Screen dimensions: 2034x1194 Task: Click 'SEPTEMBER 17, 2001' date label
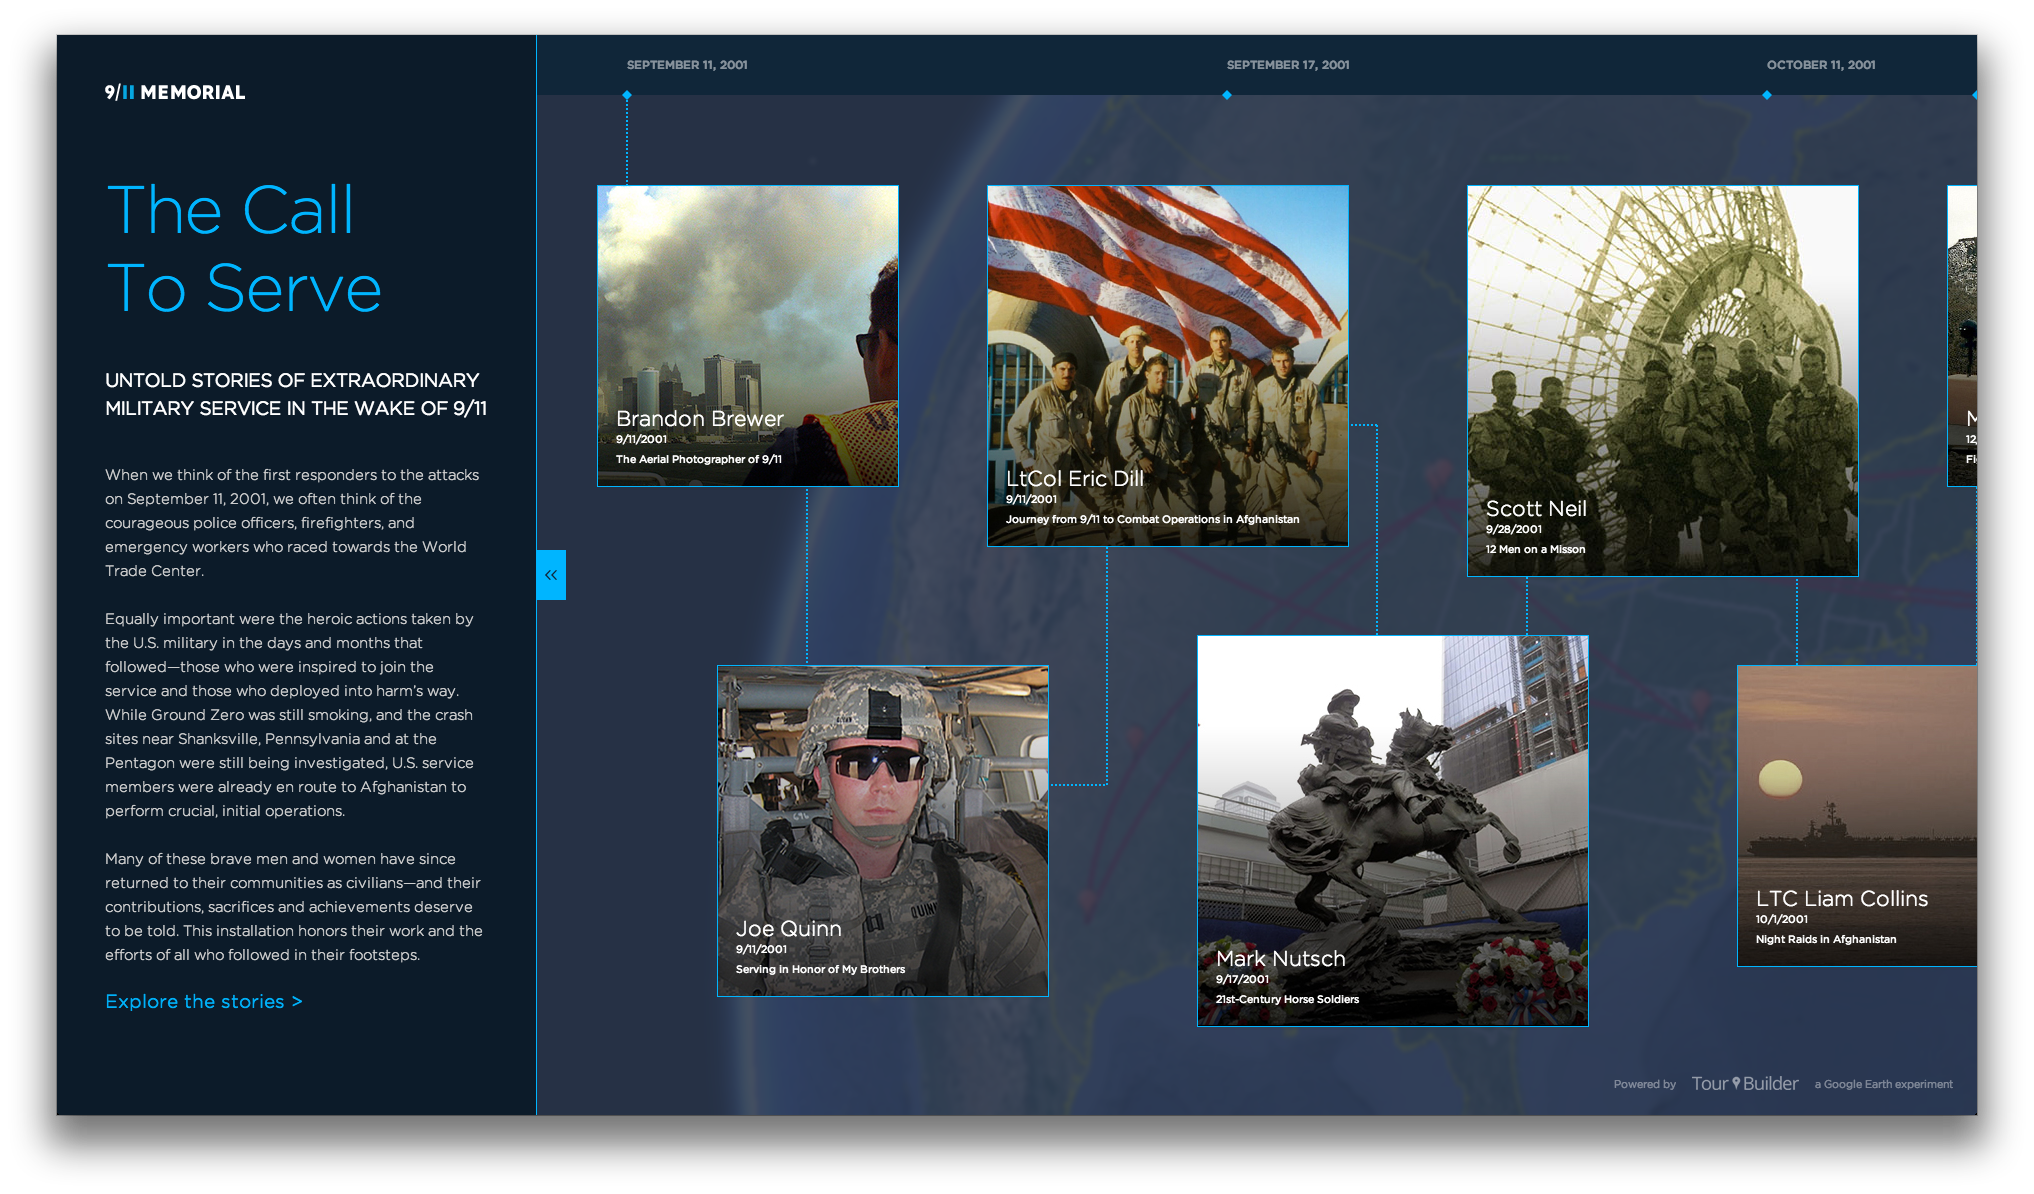click(x=1288, y=65)
